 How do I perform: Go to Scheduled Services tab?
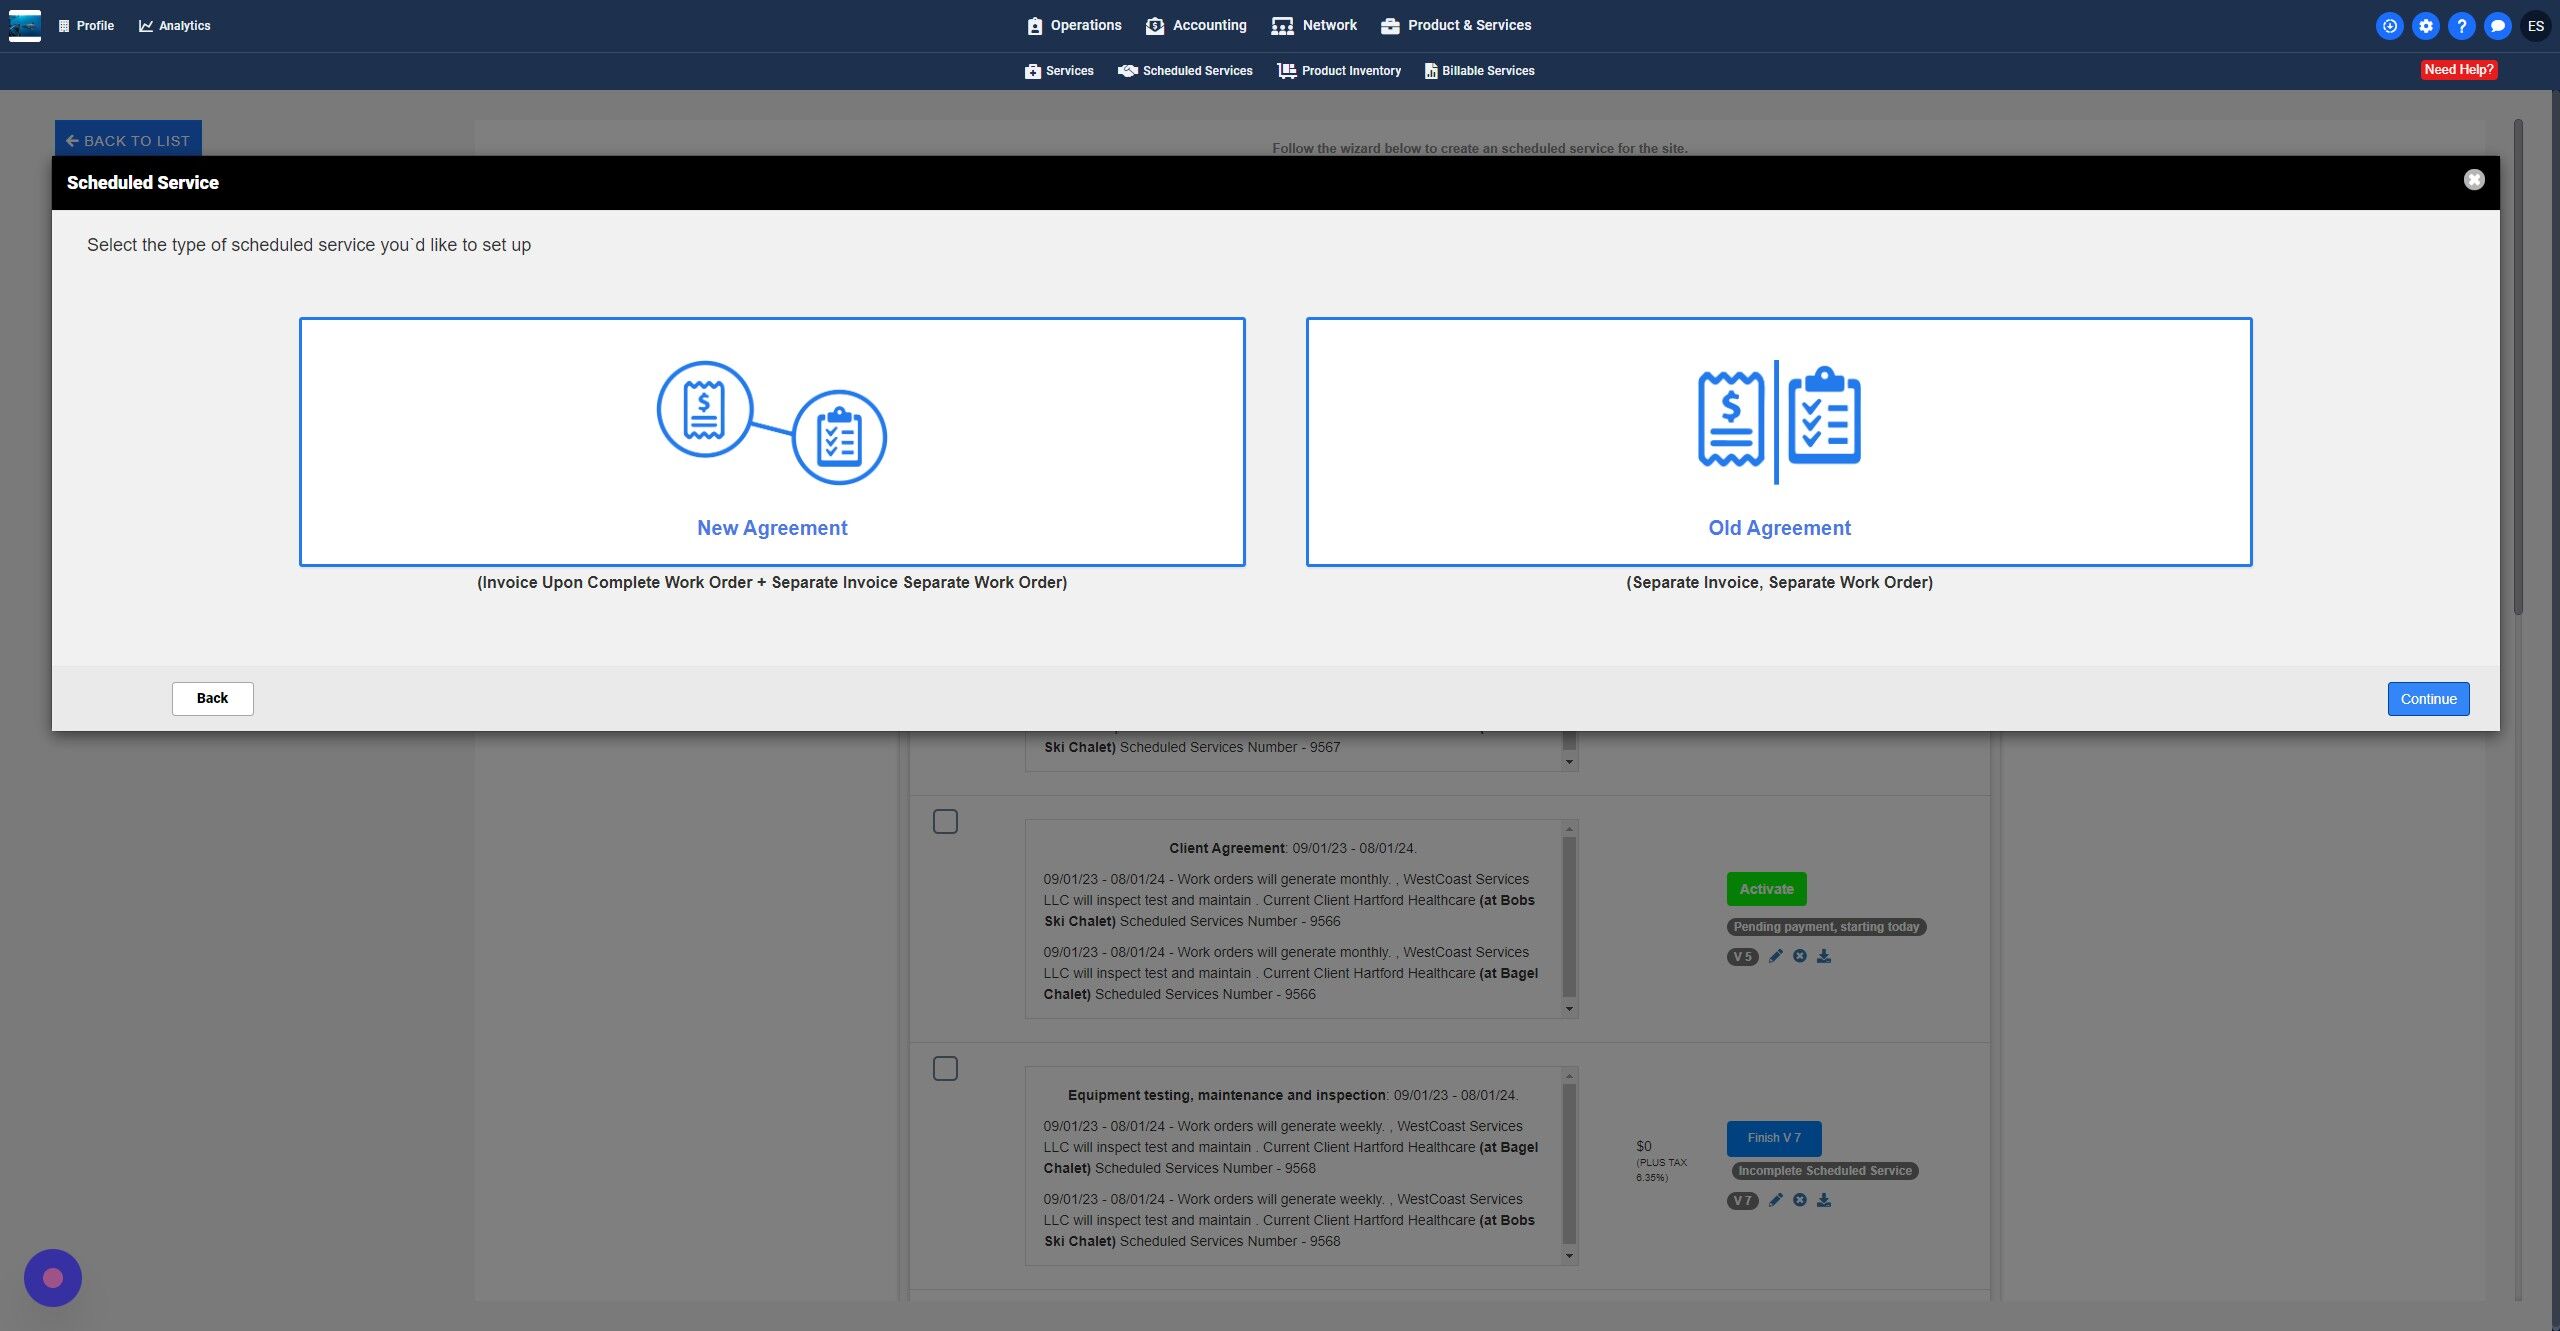pyautogui.click(x=1185, y=71)
